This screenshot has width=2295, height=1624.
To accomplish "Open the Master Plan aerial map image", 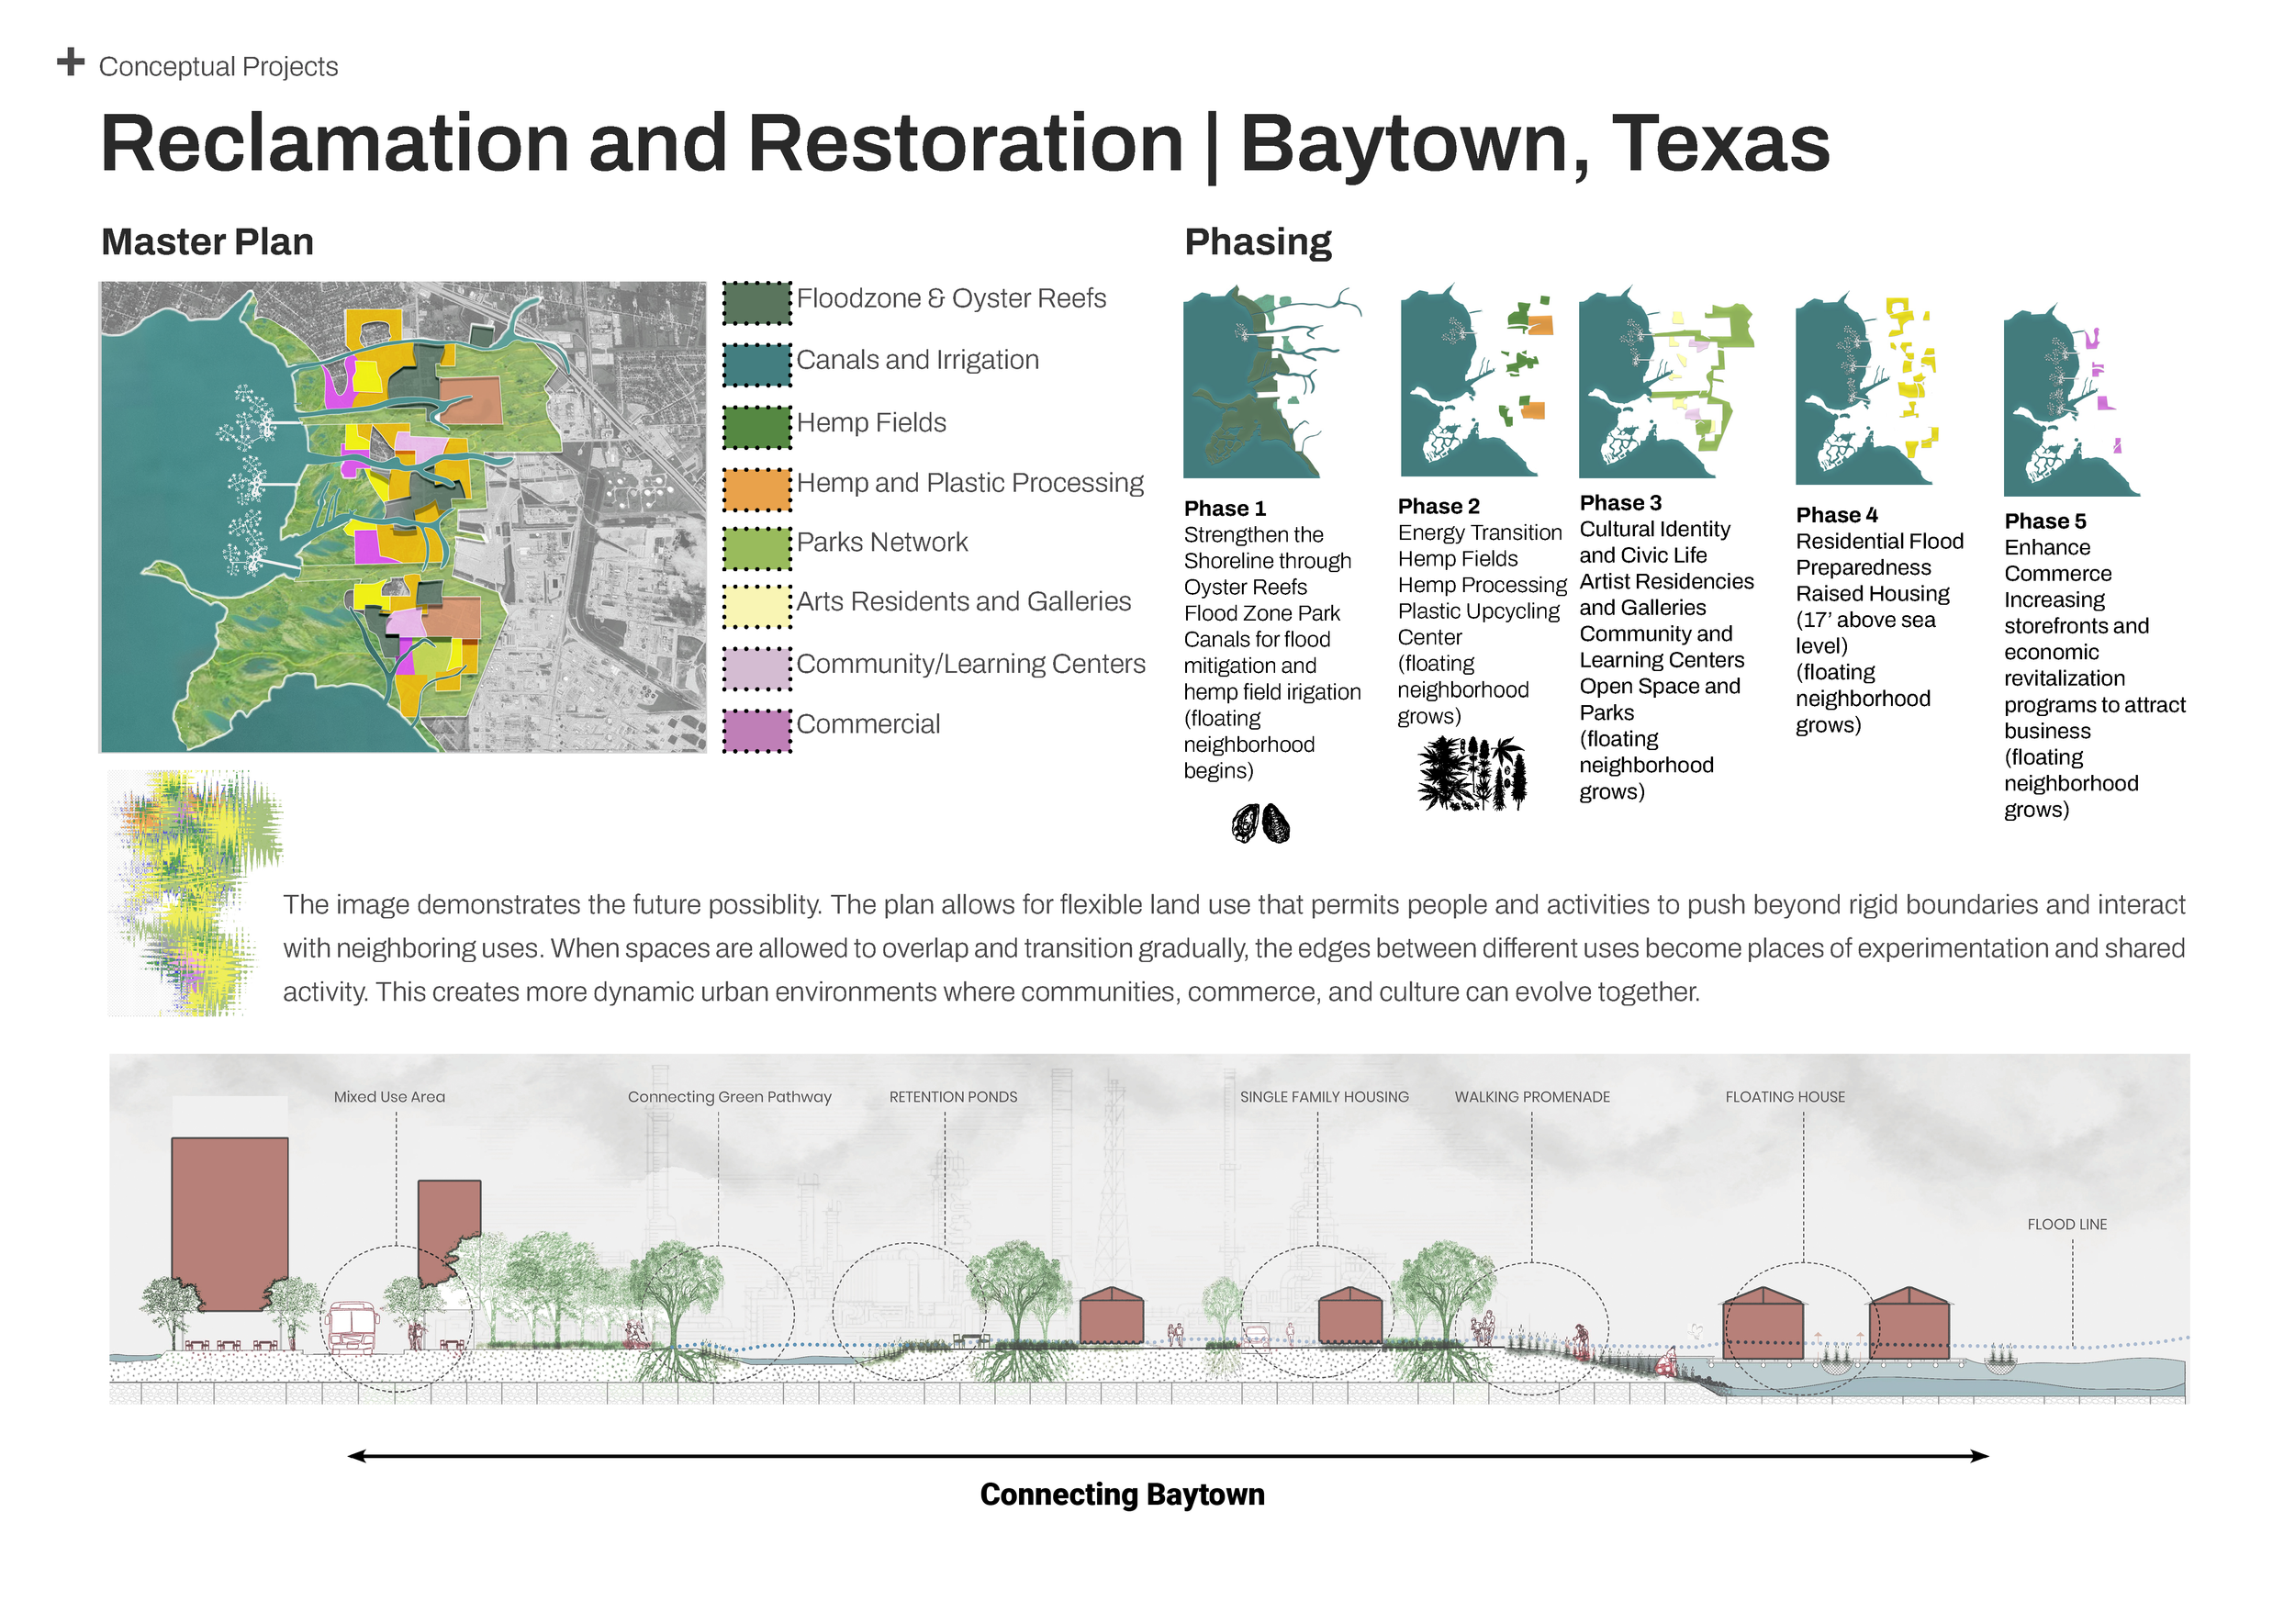I will click(x=403, y=516).
